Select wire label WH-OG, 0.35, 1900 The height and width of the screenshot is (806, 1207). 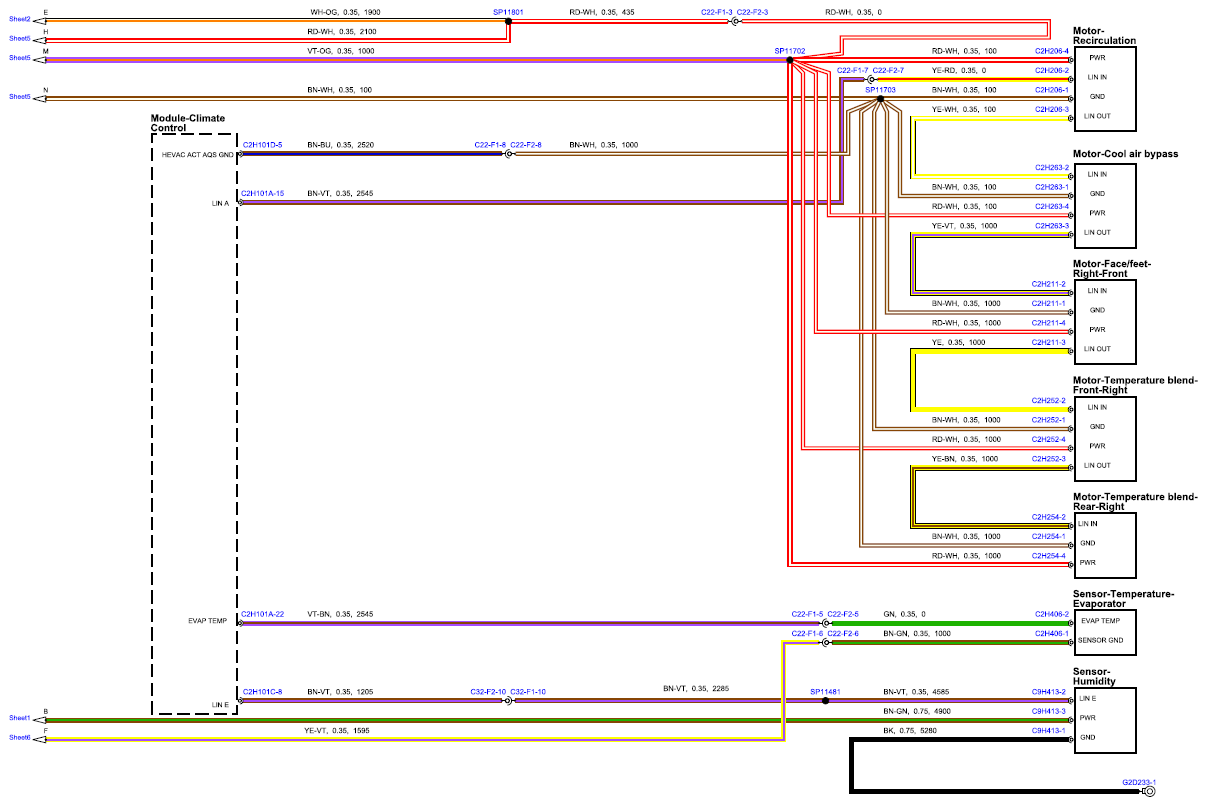pyautogui.click(x=345, y=12)
